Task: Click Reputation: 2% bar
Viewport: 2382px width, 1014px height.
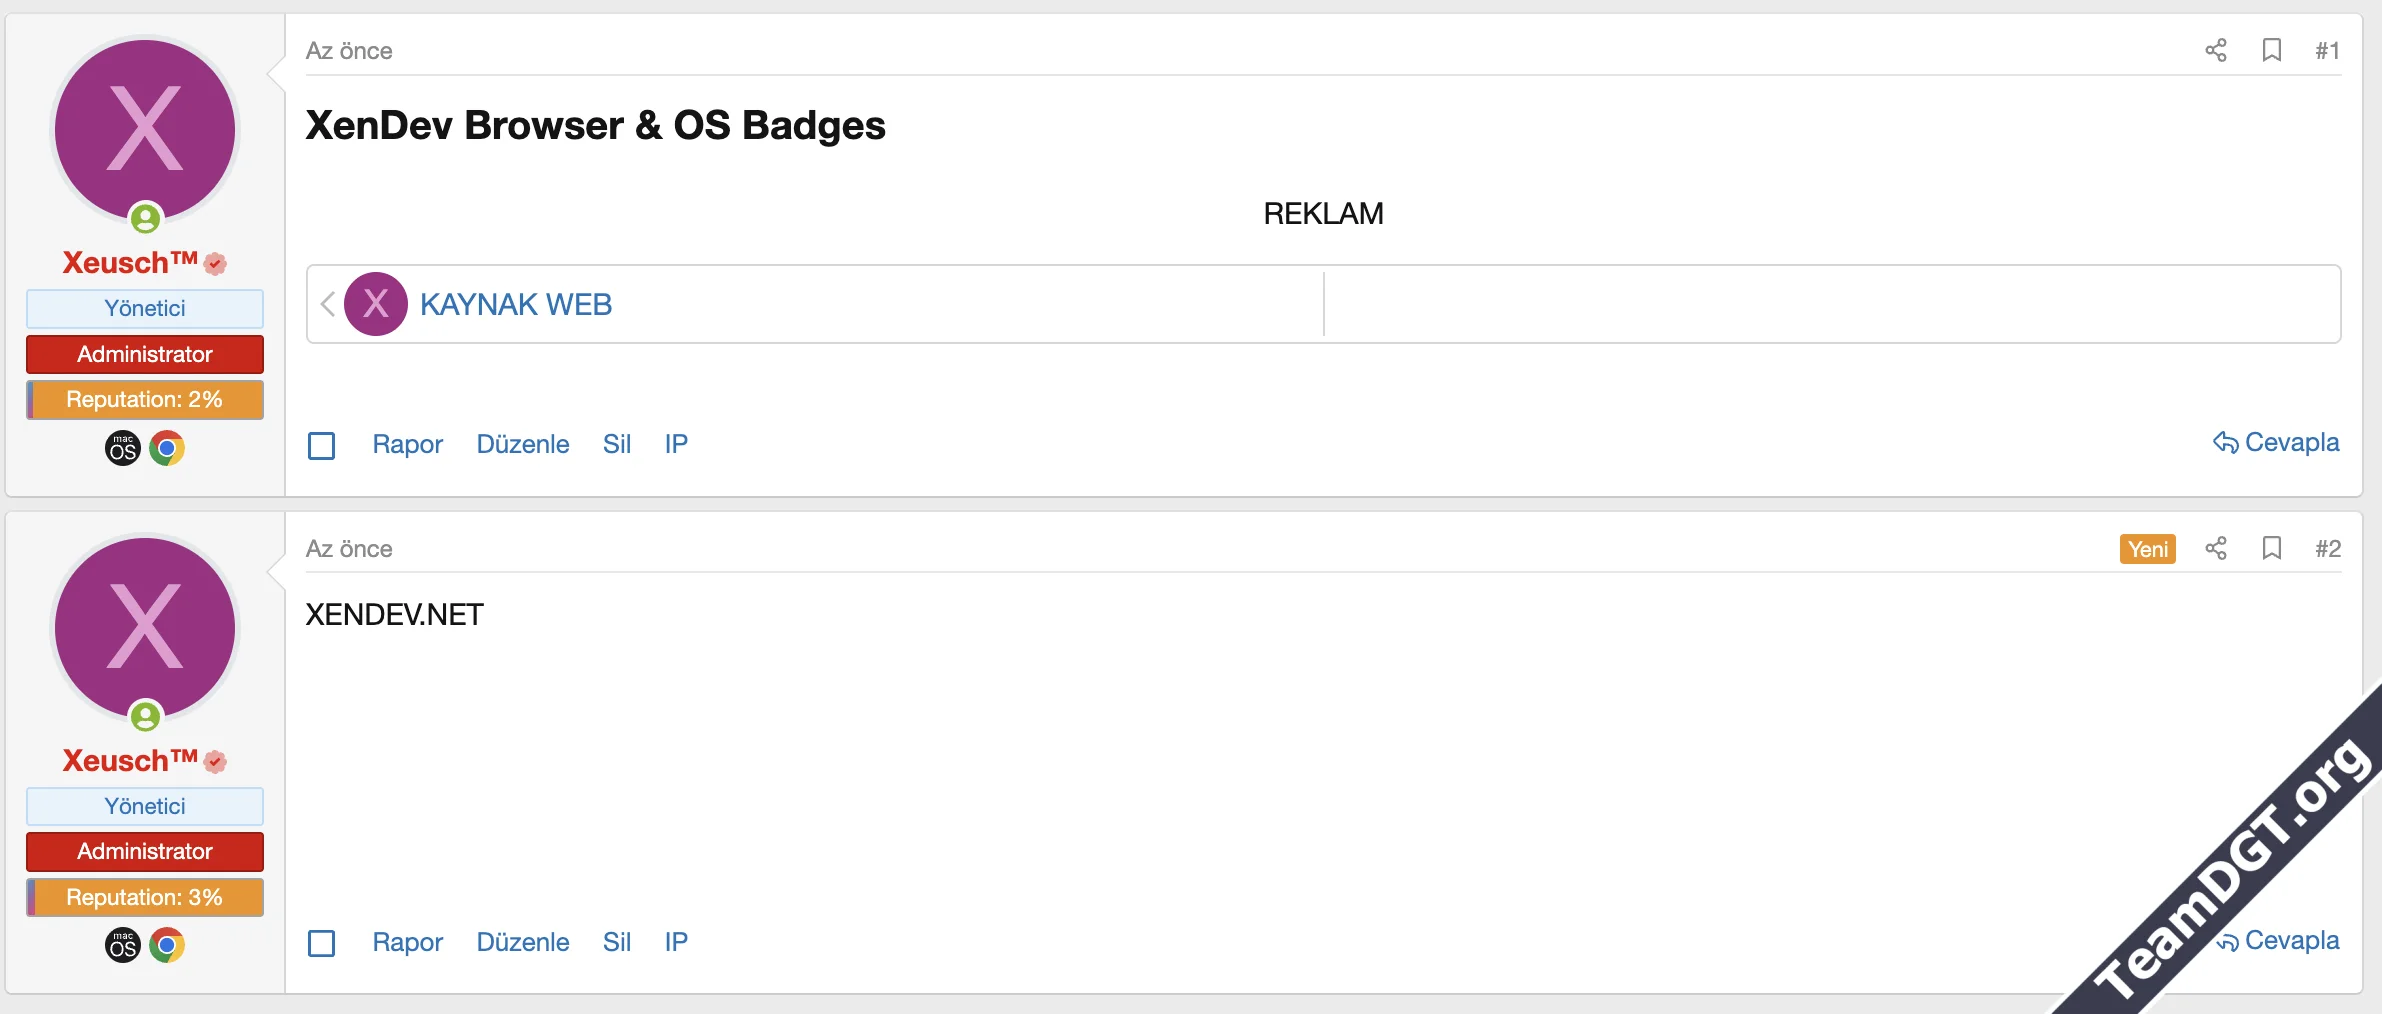Action: click(x=145, y=399)
